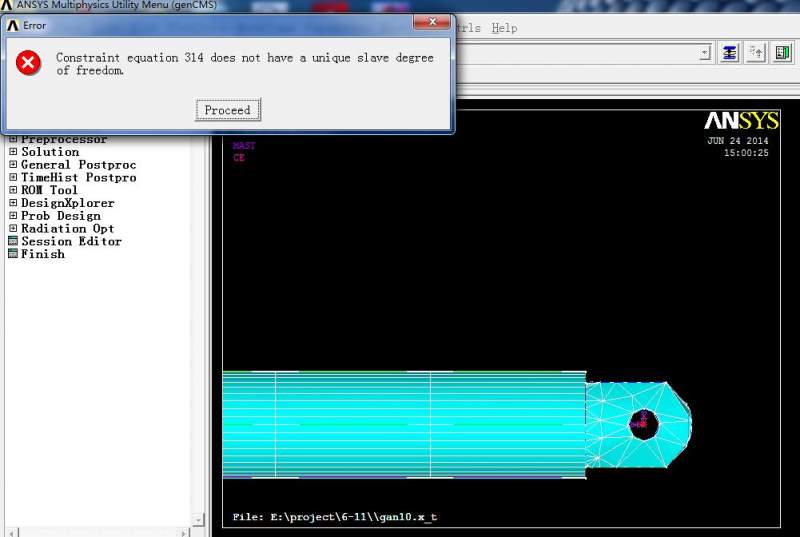800x537 pixels.
Task: Click the Reset Picking toolbar icon
Action: click(756, 53)
